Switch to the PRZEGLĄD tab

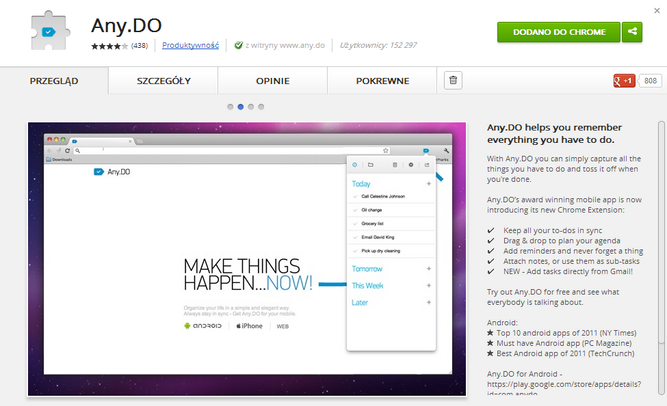pyautogui.click(x=54, y=81)
